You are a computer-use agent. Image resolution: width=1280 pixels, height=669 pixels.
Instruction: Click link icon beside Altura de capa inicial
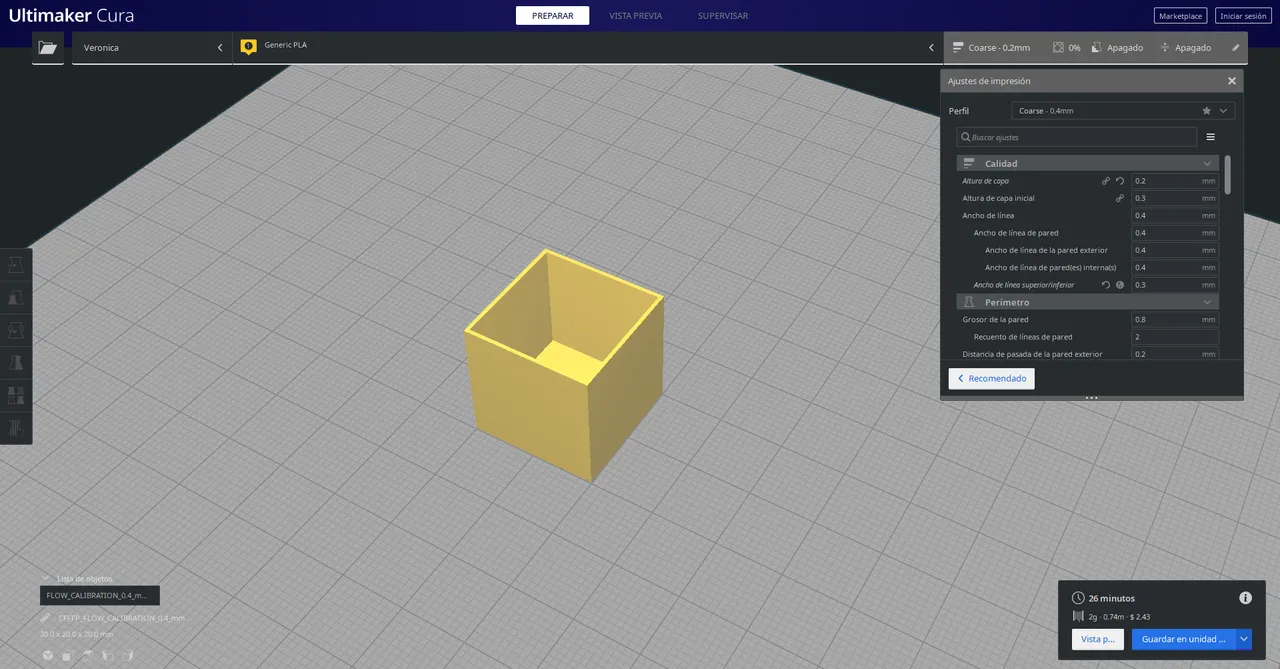tap(1120, 198)
